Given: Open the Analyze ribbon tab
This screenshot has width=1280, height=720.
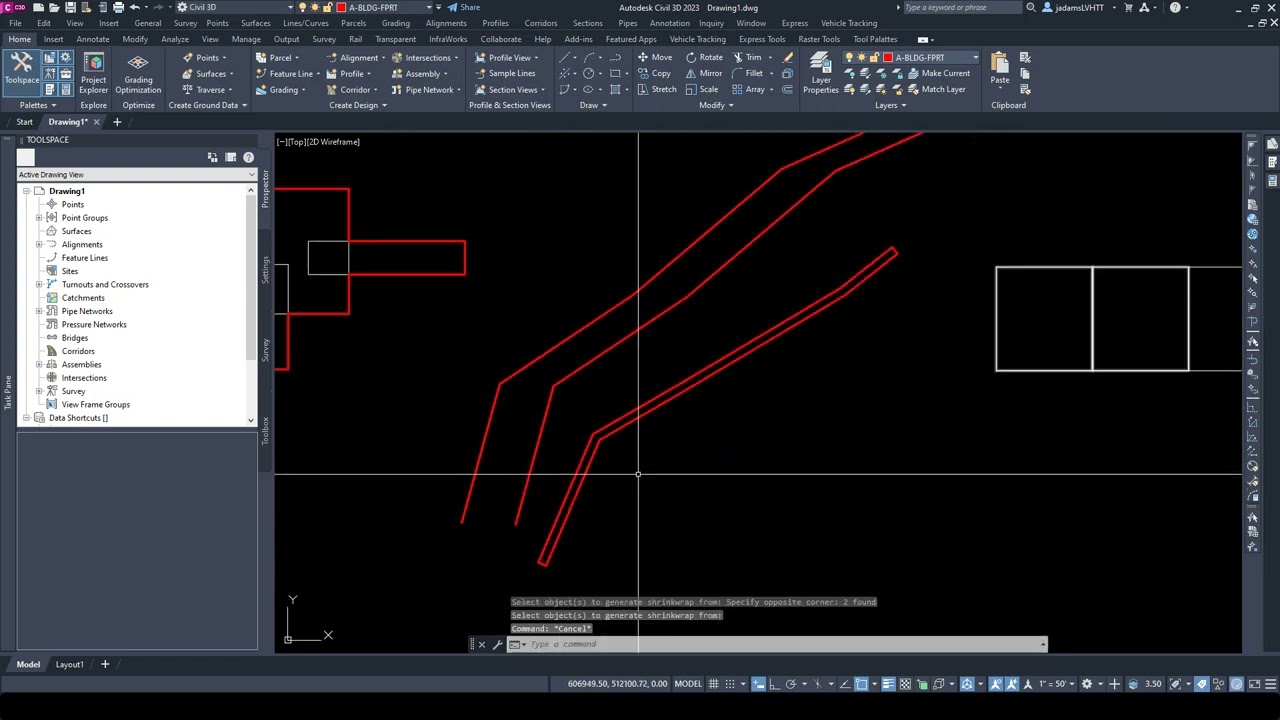Looking at the screenshot, I should [175, 39].
